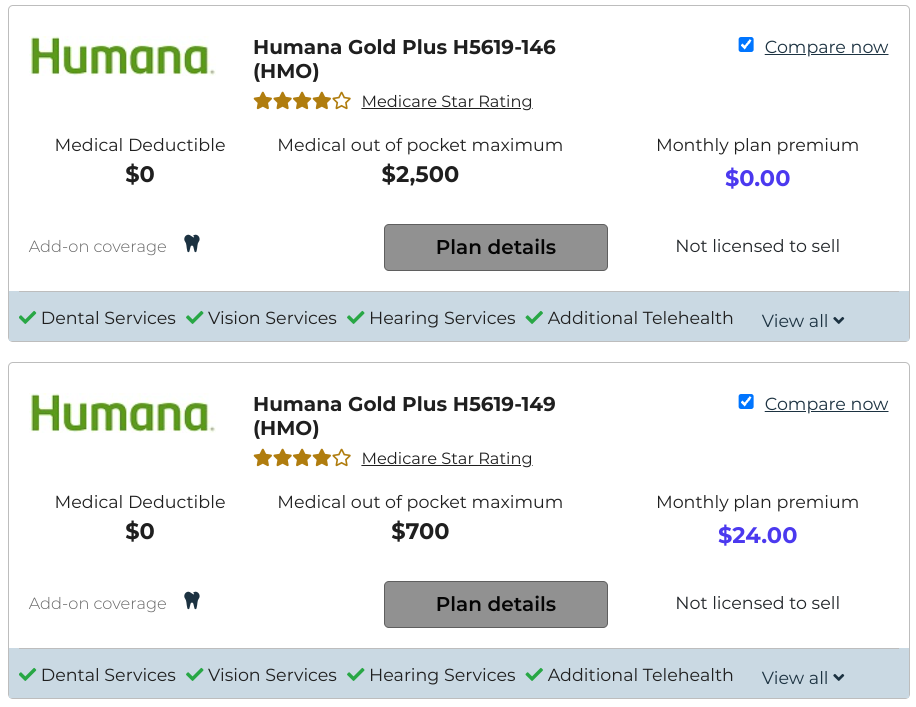Open Medicare Star Rating link for H5619-146
Viewport: 916px width, 707px height.
[447, 102]
